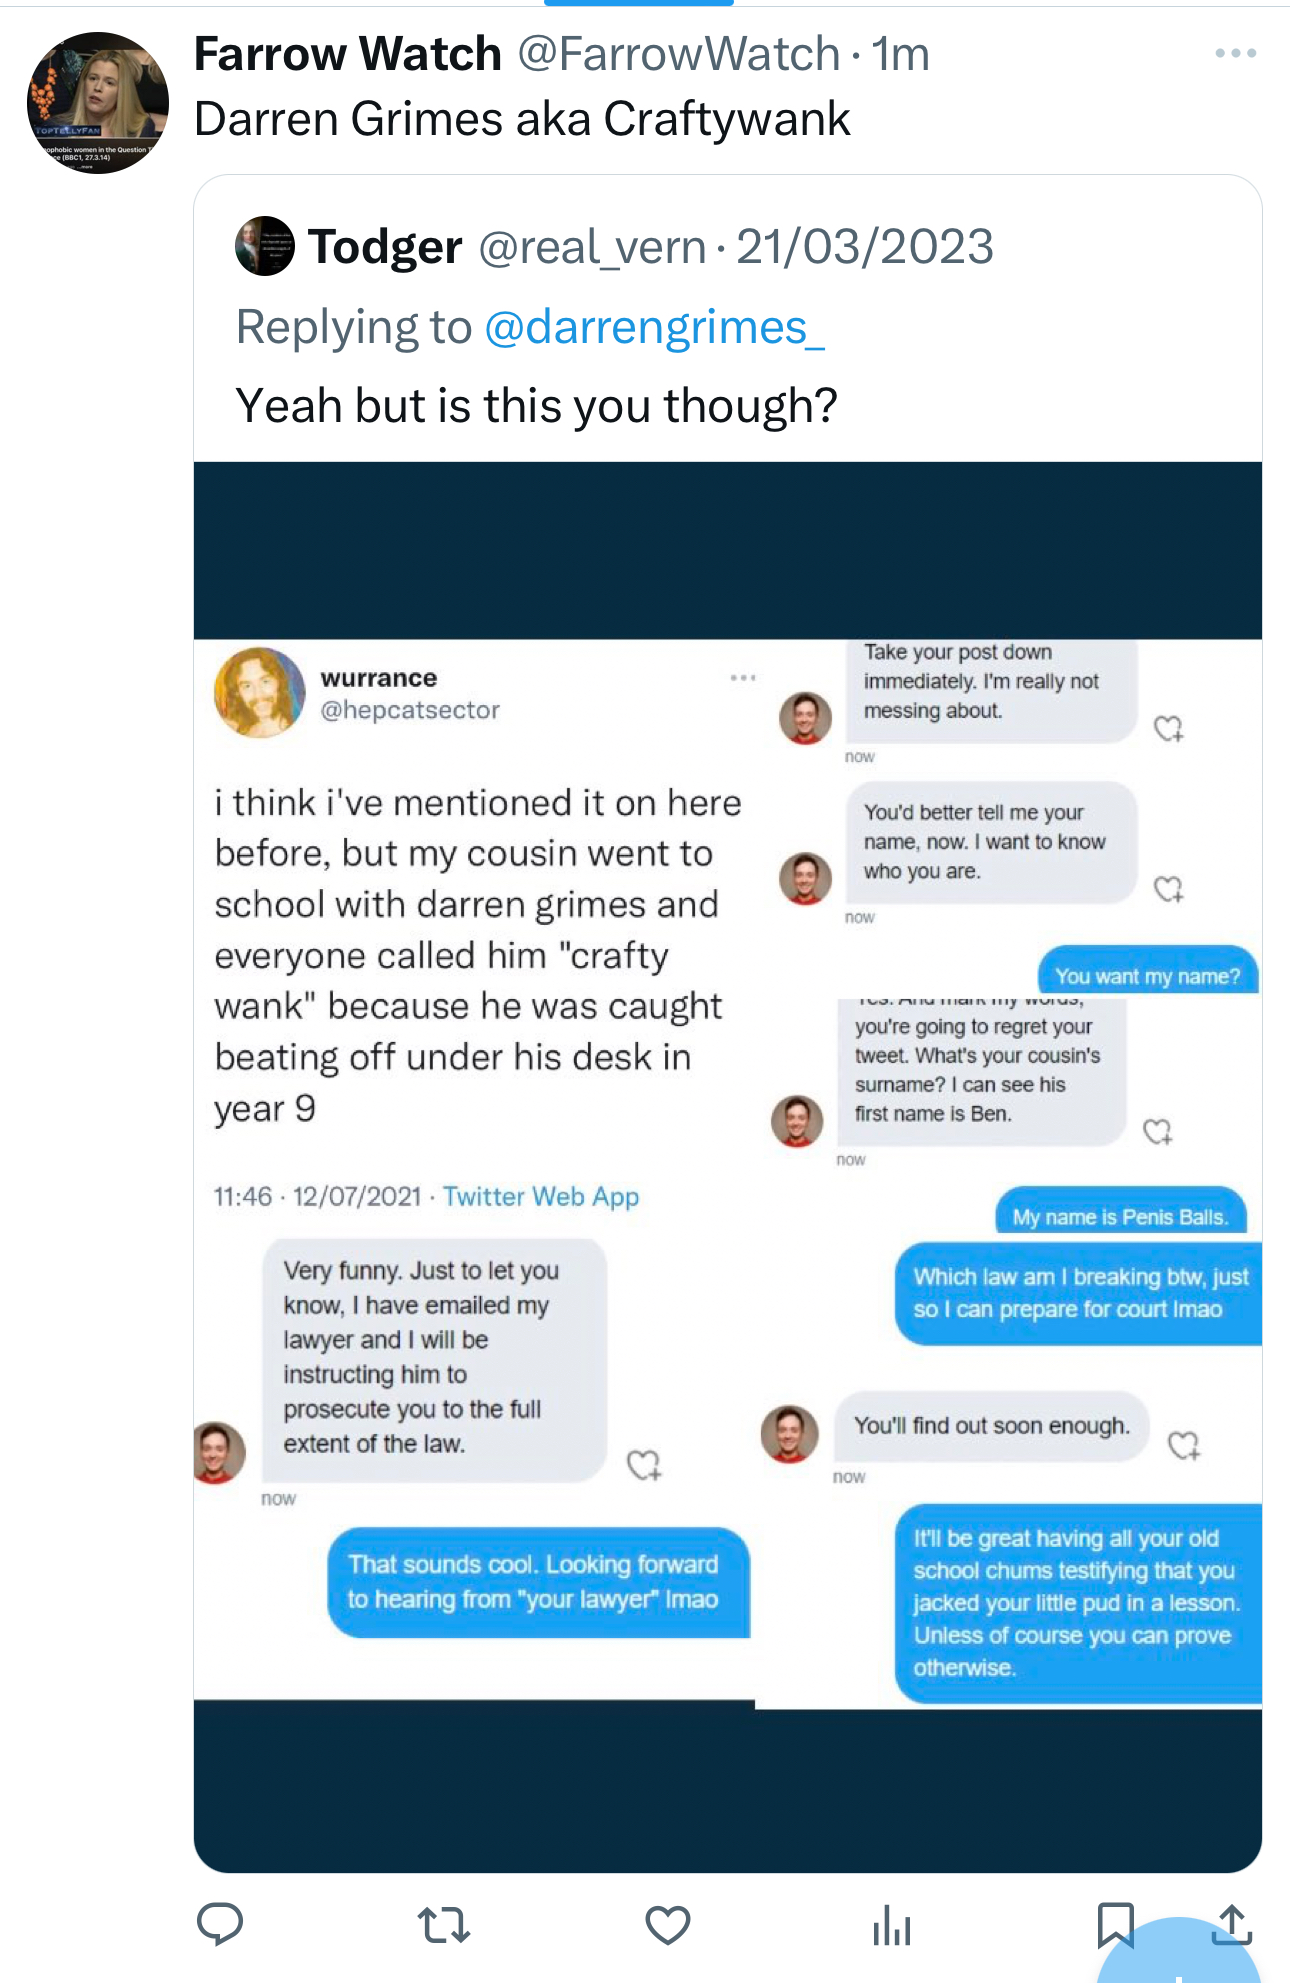Click the 1m tweet timestamp
Screen dimensions: 1290x1983
point(900,54)
